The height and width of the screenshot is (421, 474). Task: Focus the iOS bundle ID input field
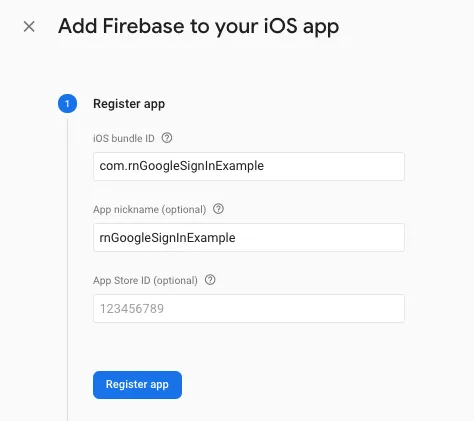[x=249, y=166]
